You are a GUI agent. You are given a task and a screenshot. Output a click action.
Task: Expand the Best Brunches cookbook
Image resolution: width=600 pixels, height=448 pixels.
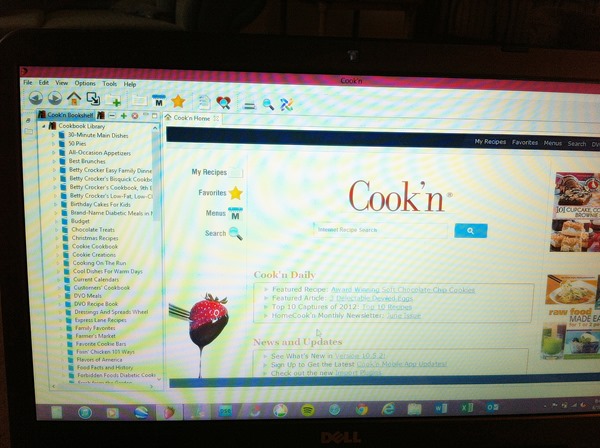pyautogui.click(x=54, y=161)
